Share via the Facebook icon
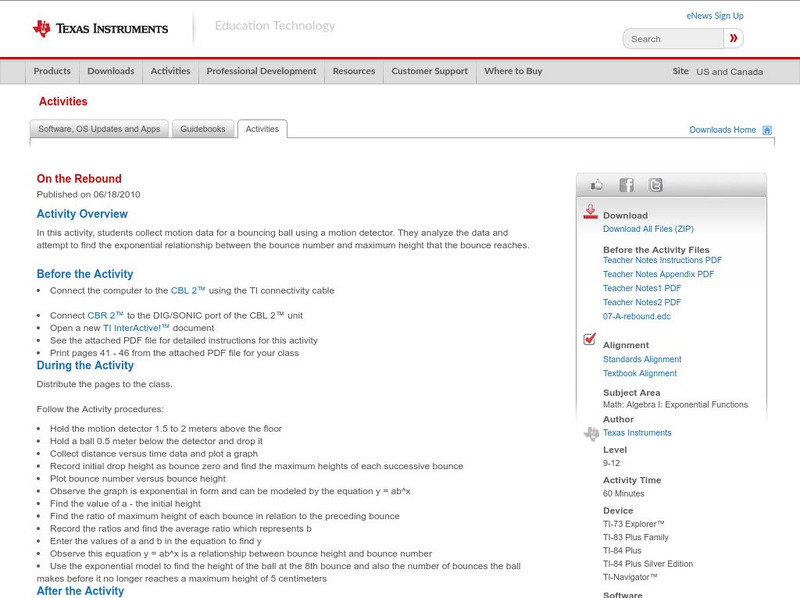The height and width of the screenshot is (598, 800). 626,185
